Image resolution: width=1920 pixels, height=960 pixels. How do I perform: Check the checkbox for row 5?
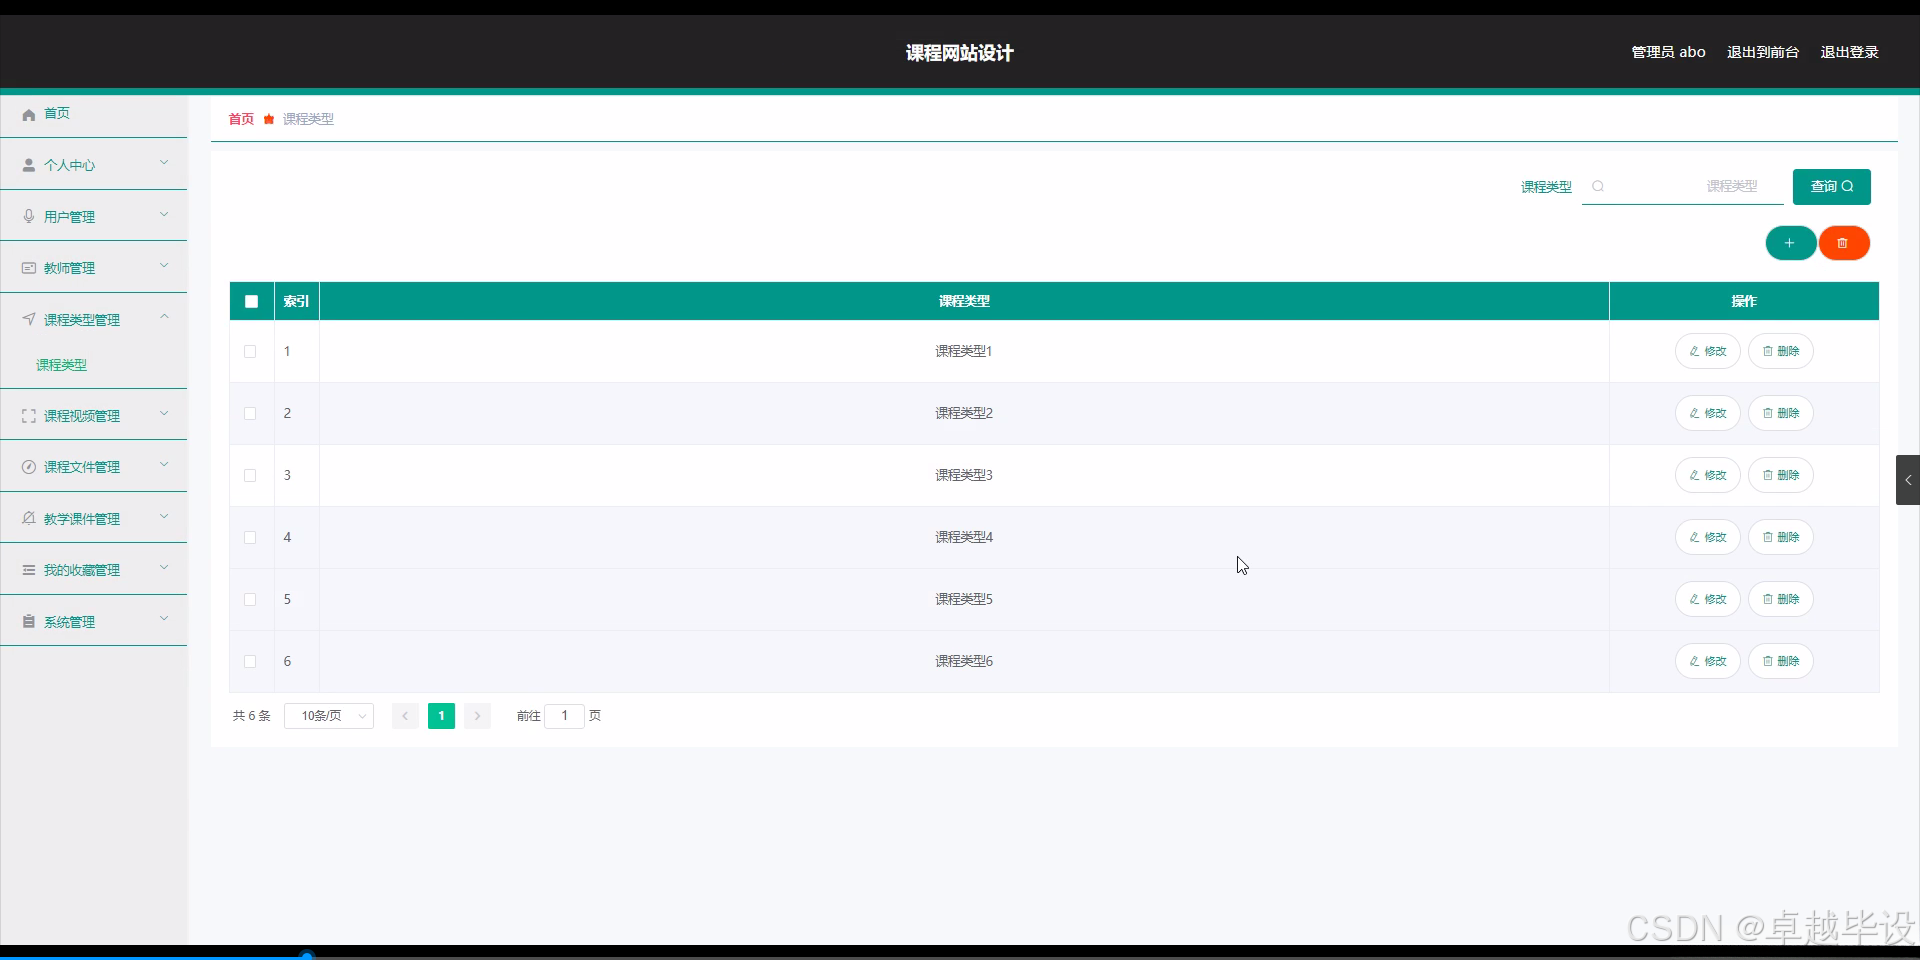click(x=250, y=599)
